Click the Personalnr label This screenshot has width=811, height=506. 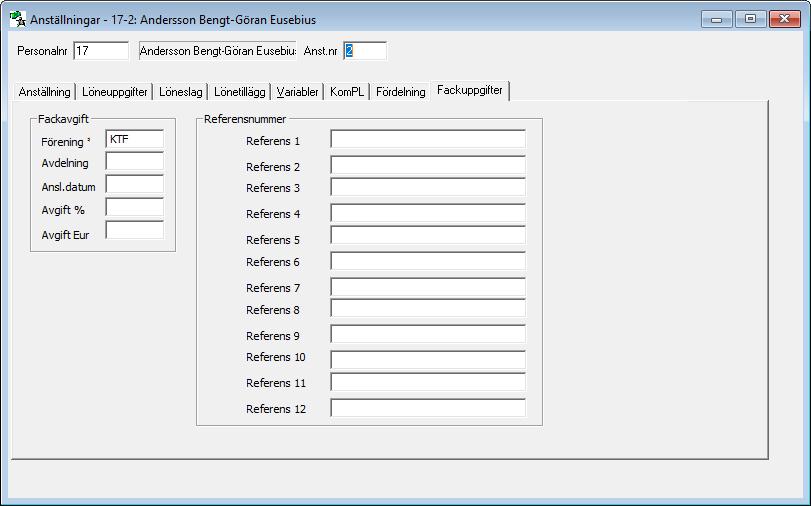point(42,51)
